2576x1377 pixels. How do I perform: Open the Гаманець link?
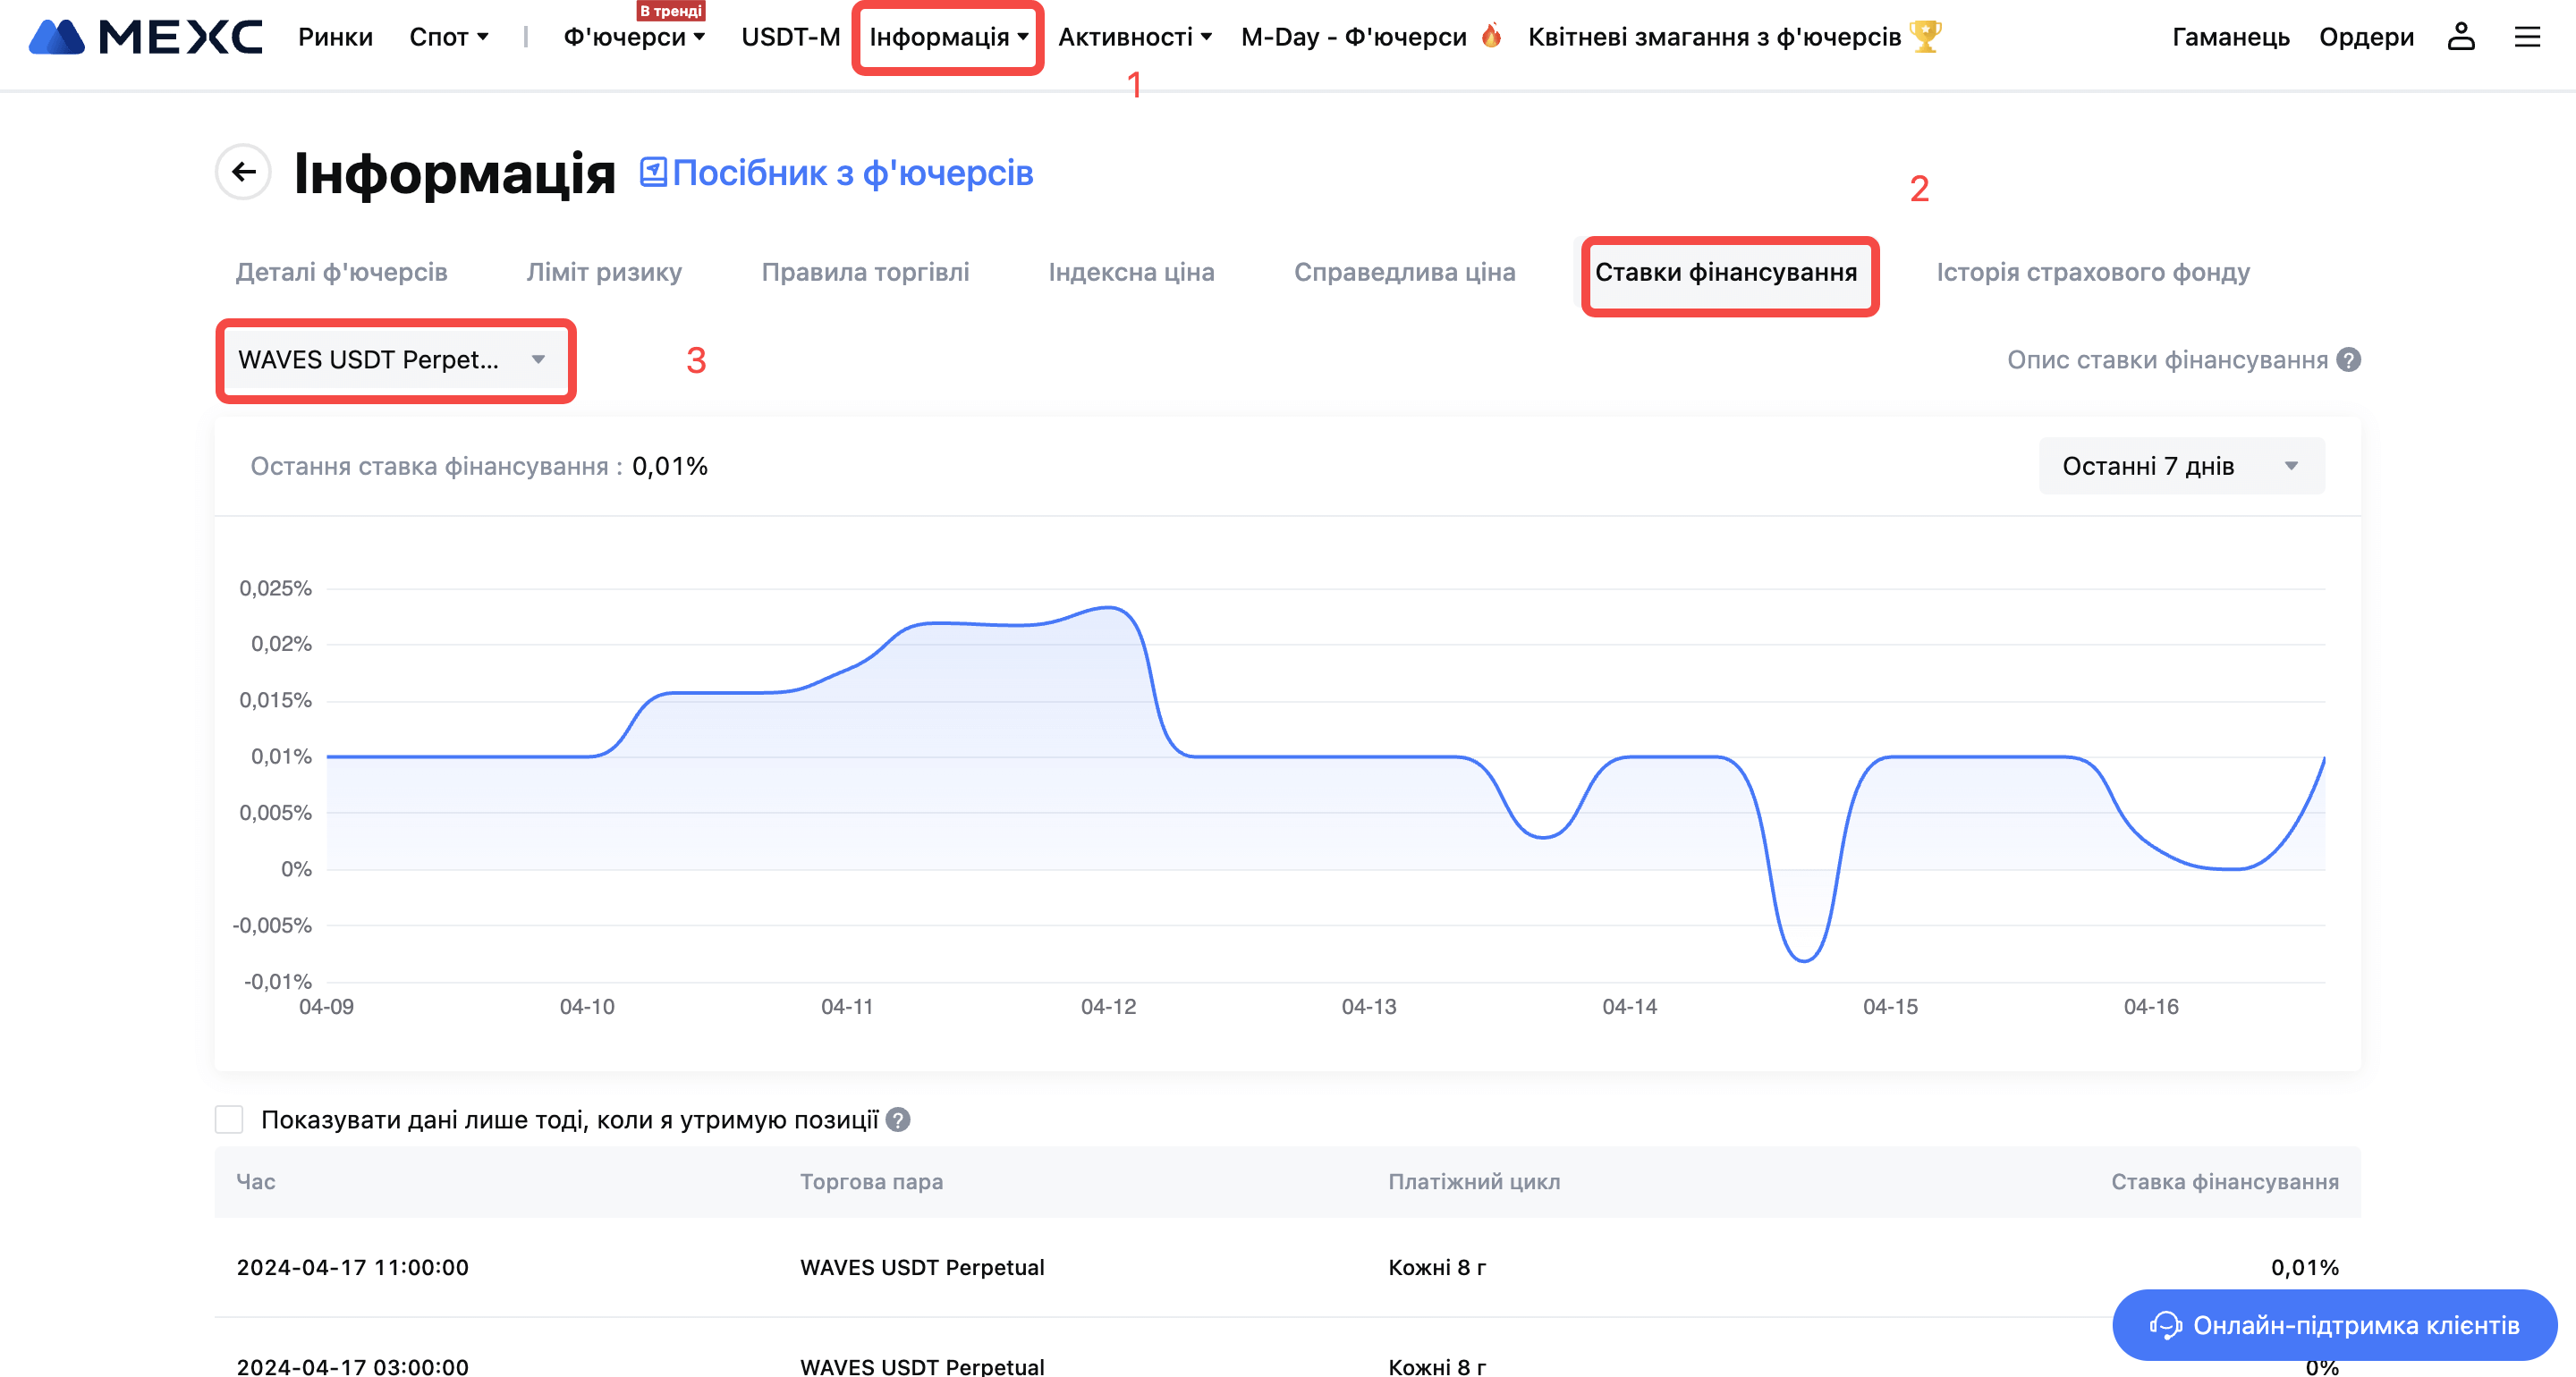pyautogui.click(x=2230, y=37)
